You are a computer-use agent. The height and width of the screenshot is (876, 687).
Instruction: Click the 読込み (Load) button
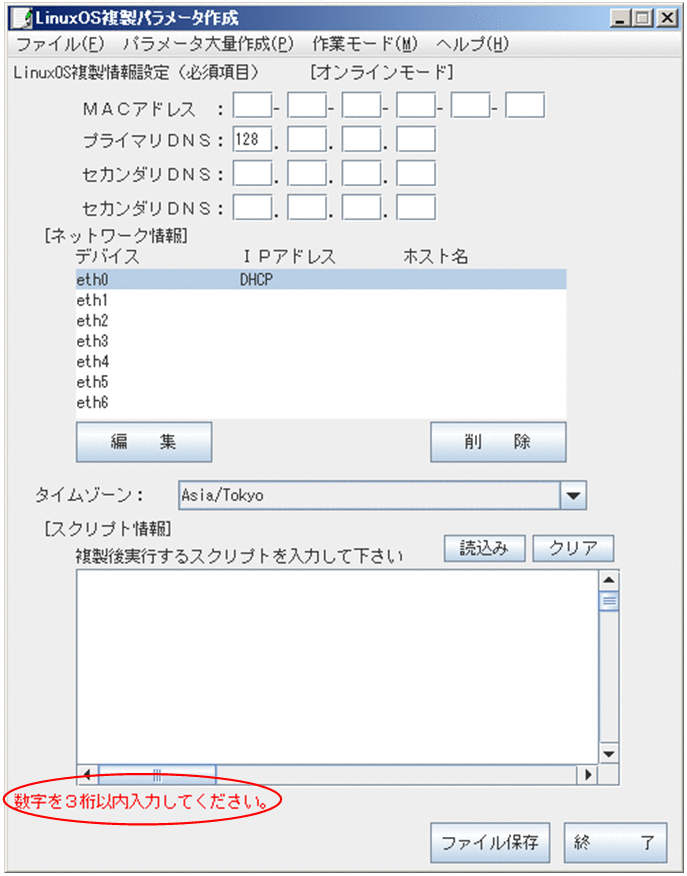pos(484,549)
